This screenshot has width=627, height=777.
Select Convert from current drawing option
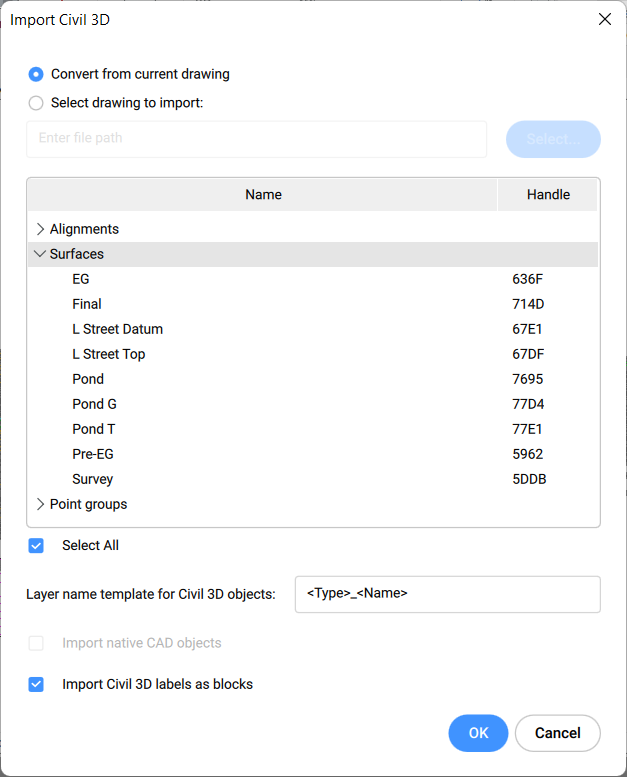click(x=37, y=74)
